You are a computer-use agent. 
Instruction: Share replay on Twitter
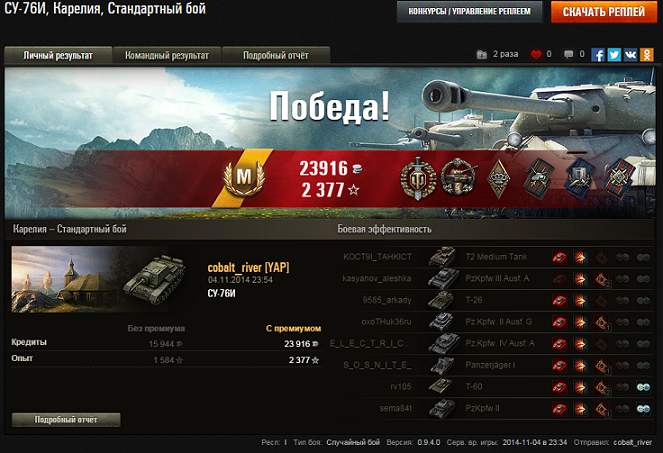click(614, 55)
